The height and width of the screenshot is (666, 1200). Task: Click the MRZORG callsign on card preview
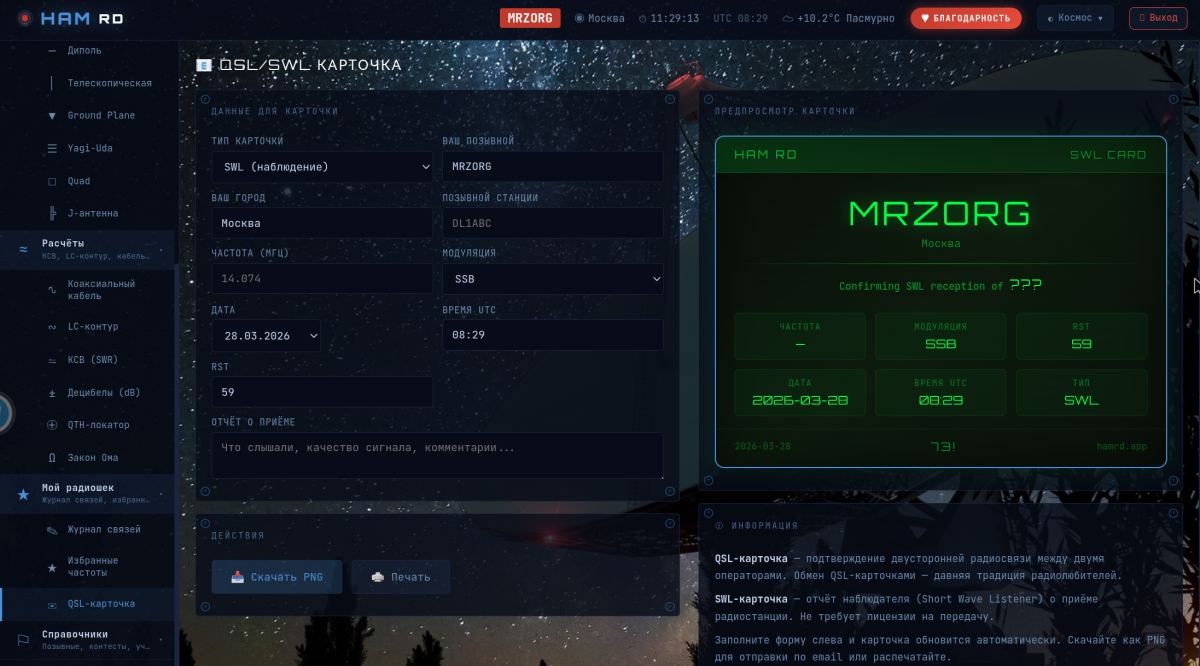pos(940,213)
